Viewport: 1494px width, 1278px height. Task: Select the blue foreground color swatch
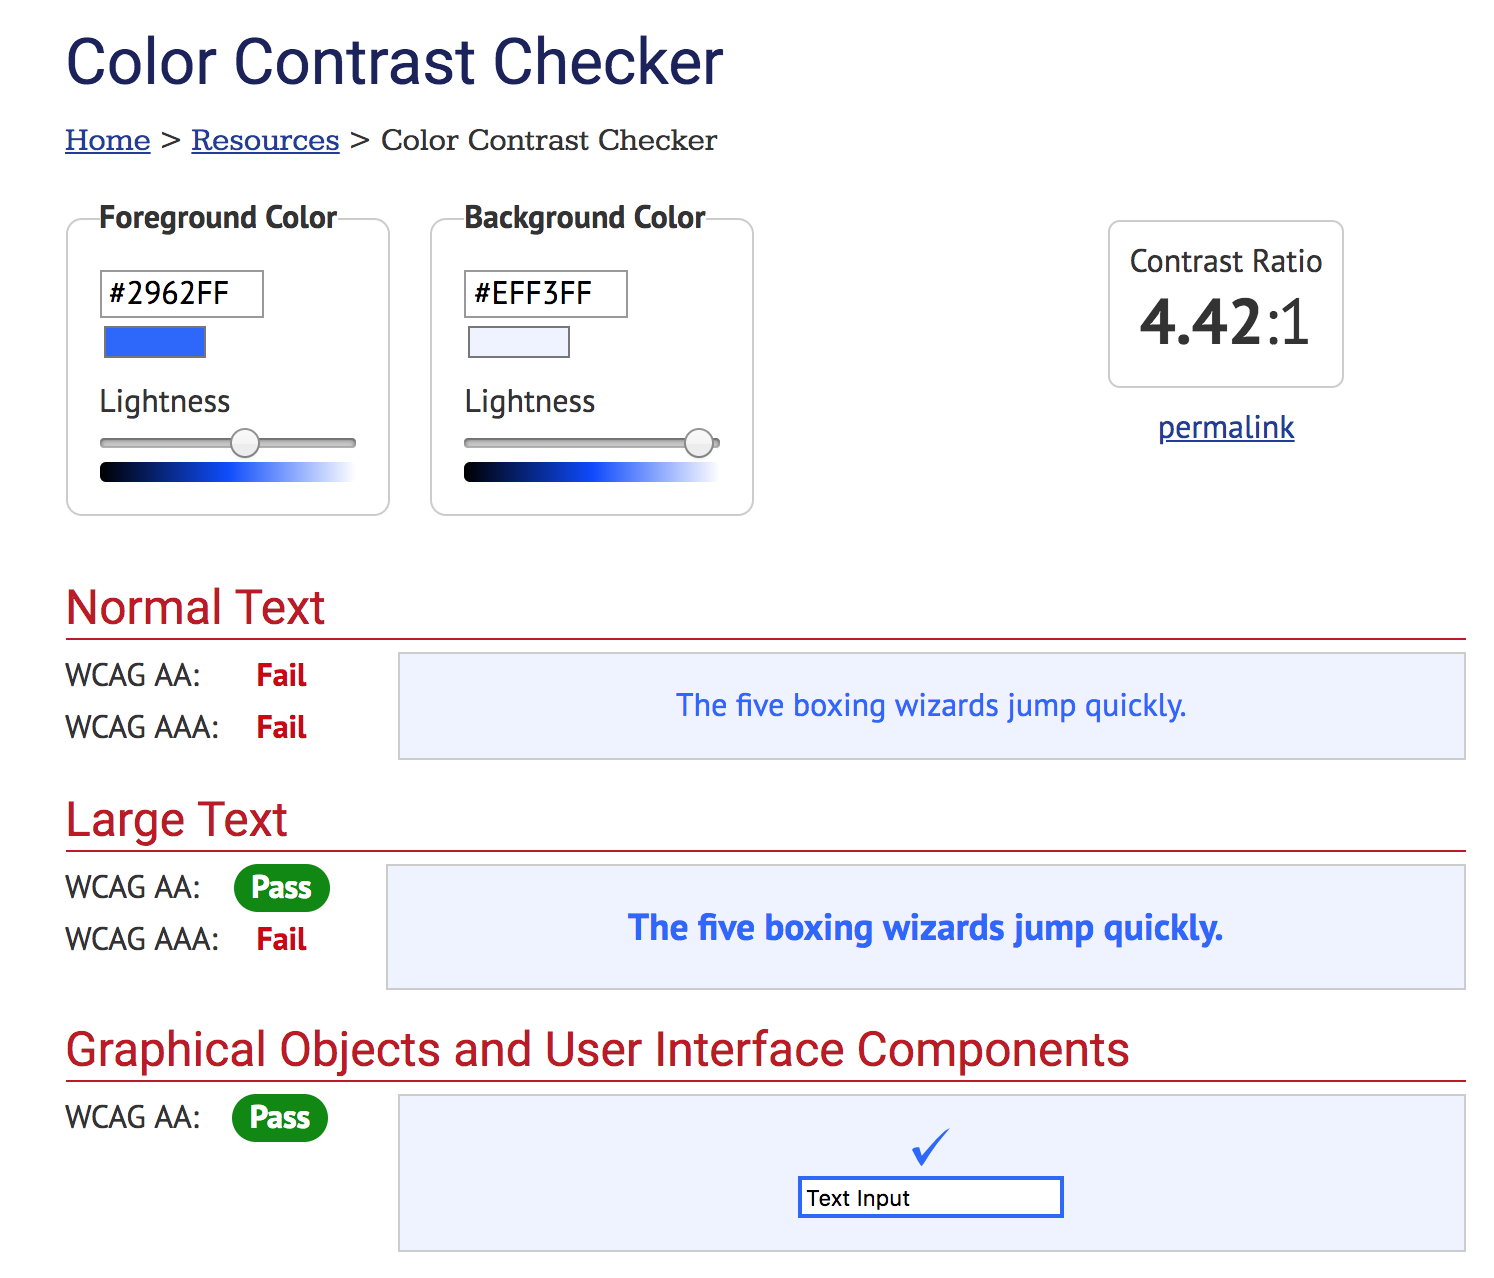point(154,341)
